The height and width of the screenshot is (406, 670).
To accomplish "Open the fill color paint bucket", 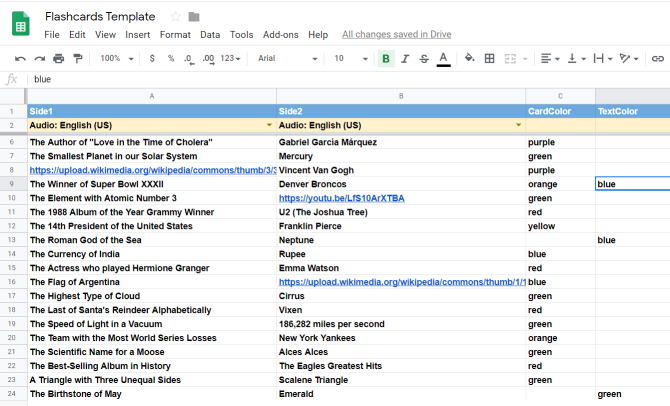I will (x=467, y=59).
